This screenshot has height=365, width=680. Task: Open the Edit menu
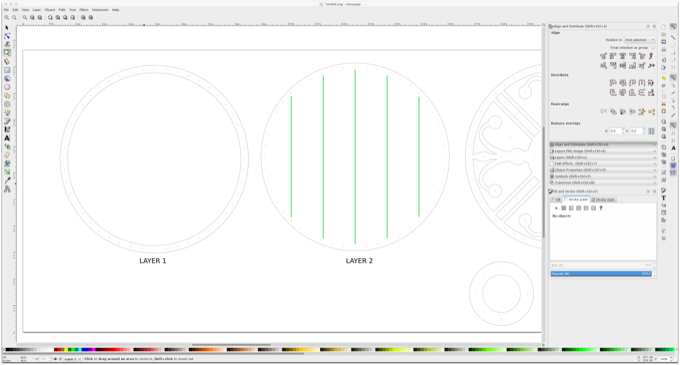tap(15, 10)
